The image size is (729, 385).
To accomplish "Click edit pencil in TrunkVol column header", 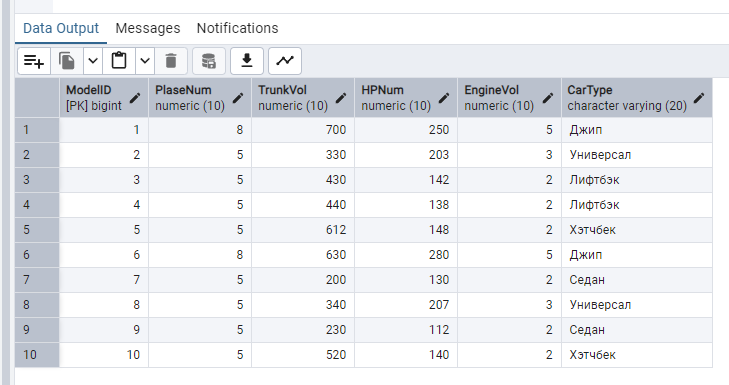I will pos(341,98).
